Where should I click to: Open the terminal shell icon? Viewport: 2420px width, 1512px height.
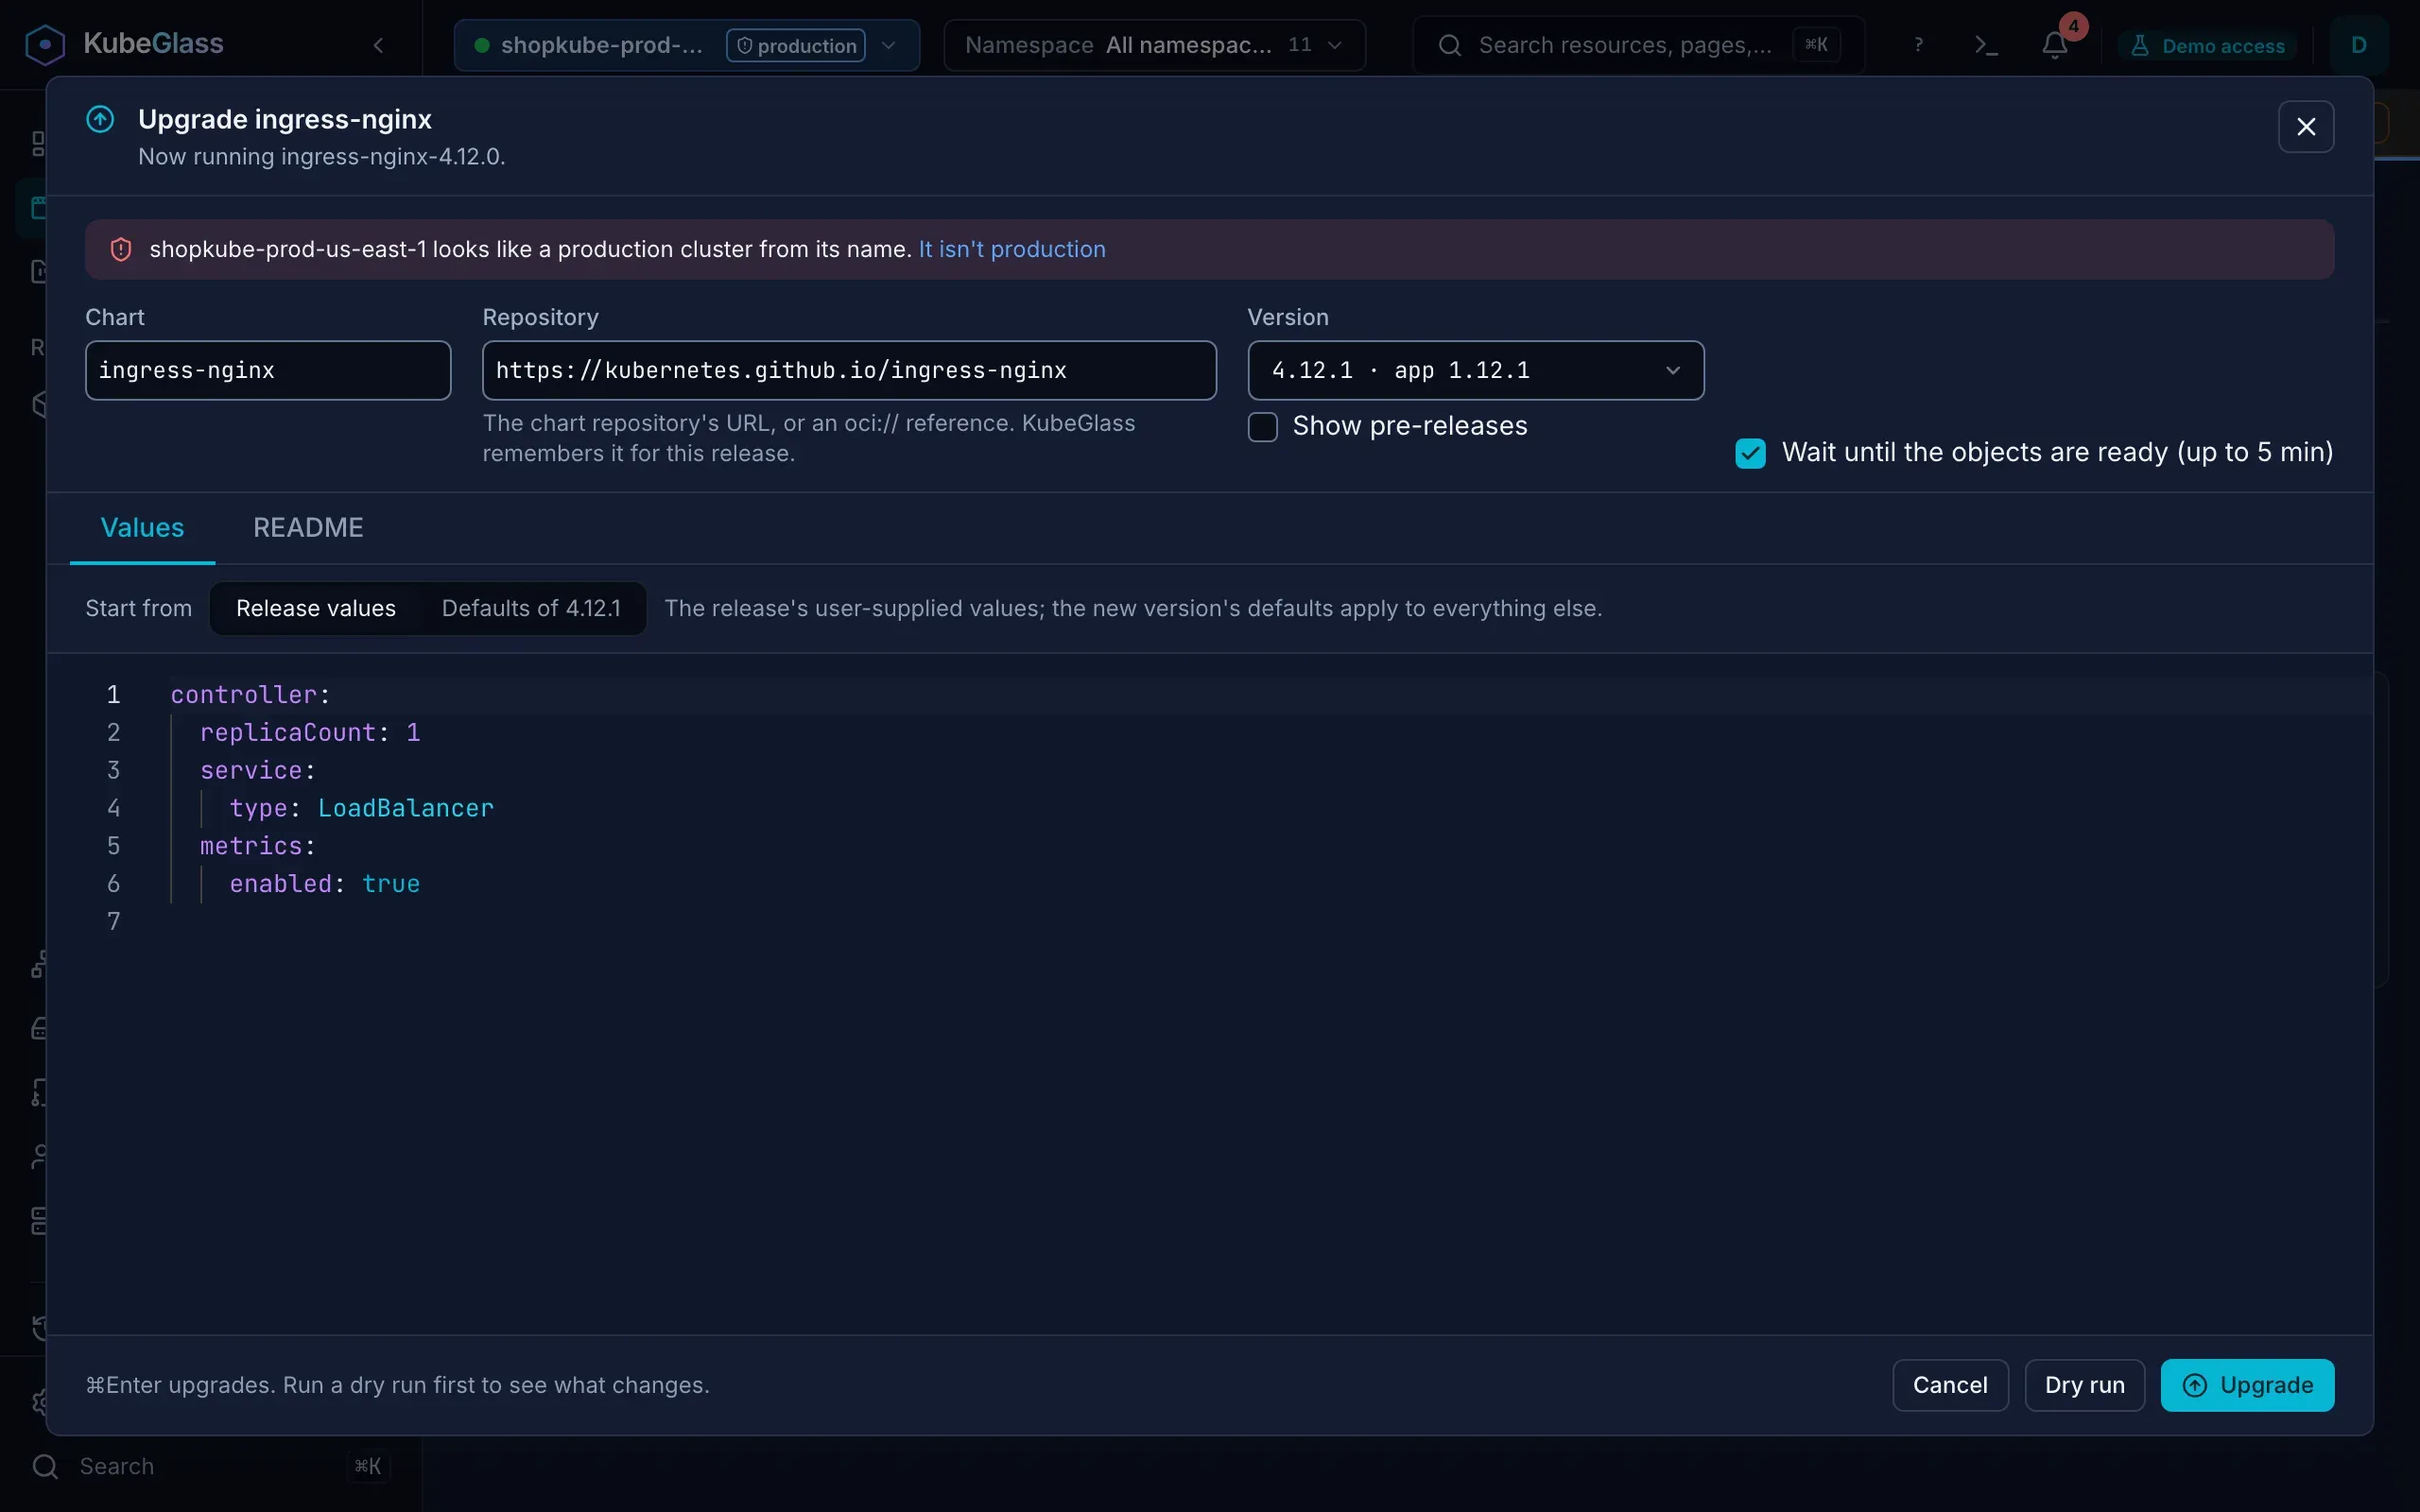coord(1986,45)
